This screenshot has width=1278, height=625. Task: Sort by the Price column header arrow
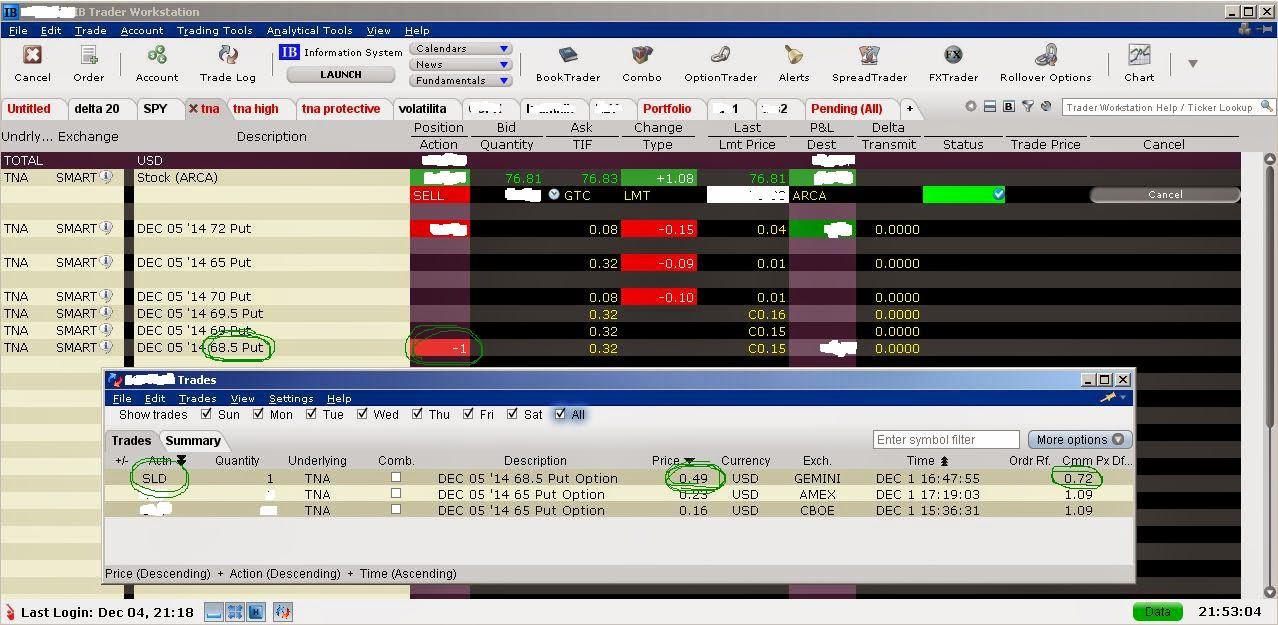[x=689, y=461]
